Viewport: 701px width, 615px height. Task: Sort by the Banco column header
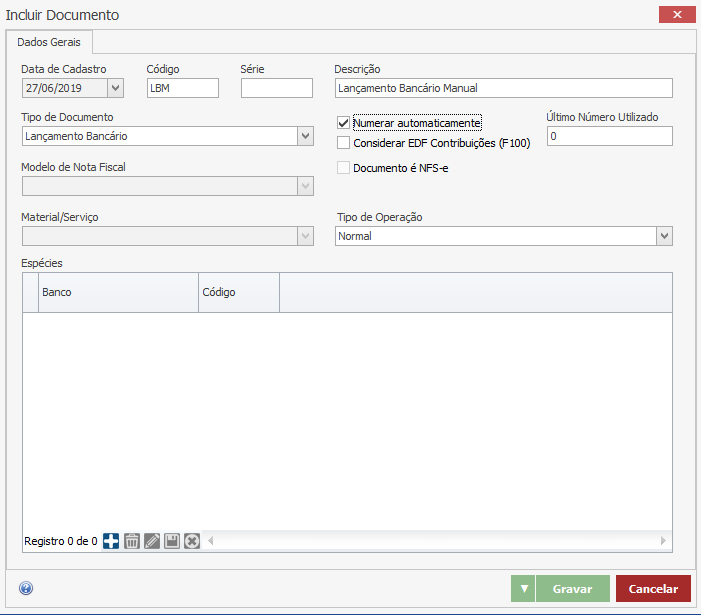coord(118,293)
